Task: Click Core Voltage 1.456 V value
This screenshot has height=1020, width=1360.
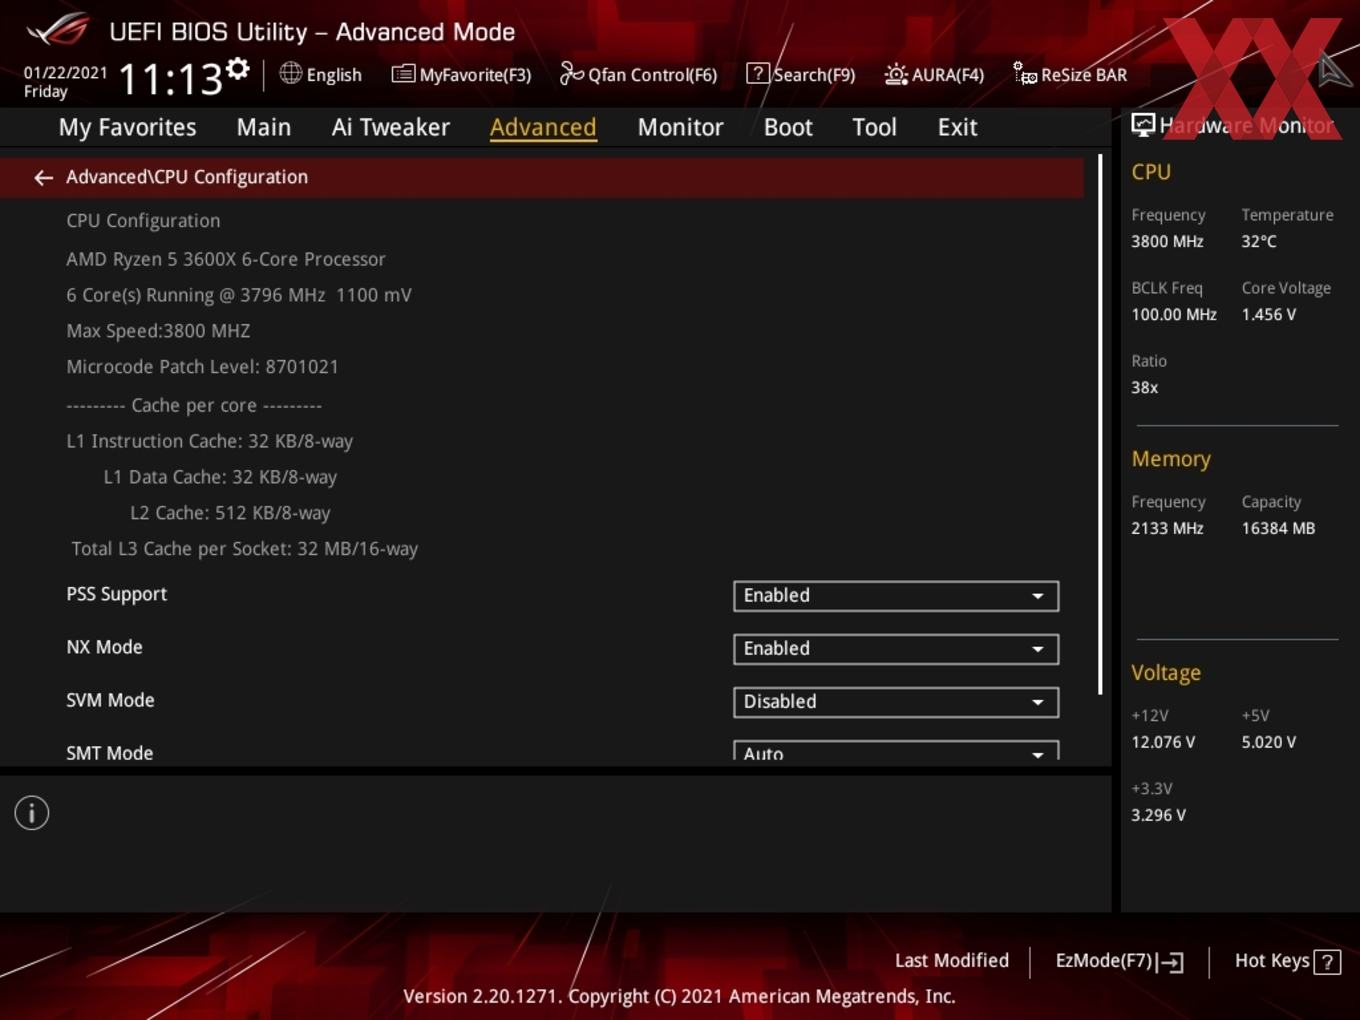Action: (1269, 314)
